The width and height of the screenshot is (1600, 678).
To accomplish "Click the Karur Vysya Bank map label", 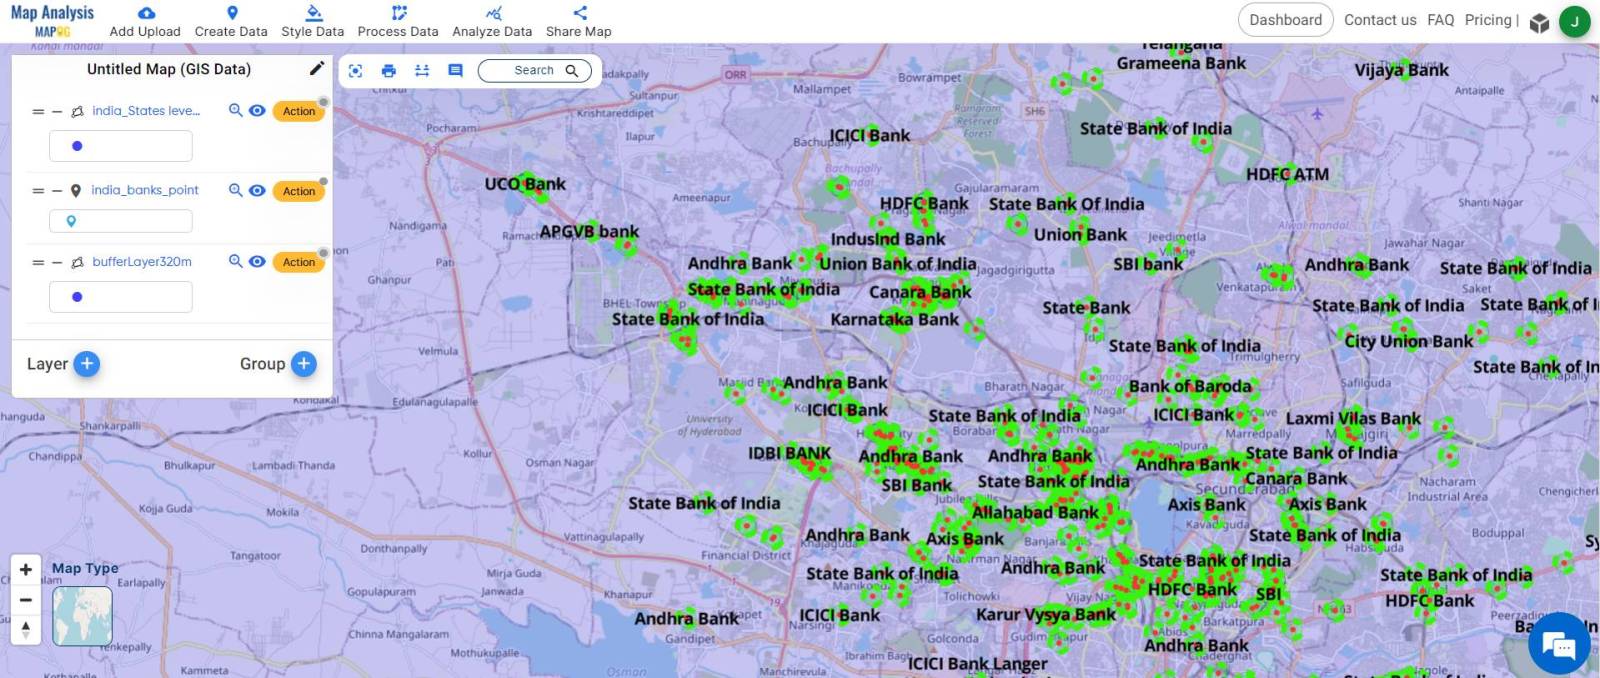I will pyautogui.click(x=1045, y=614).
